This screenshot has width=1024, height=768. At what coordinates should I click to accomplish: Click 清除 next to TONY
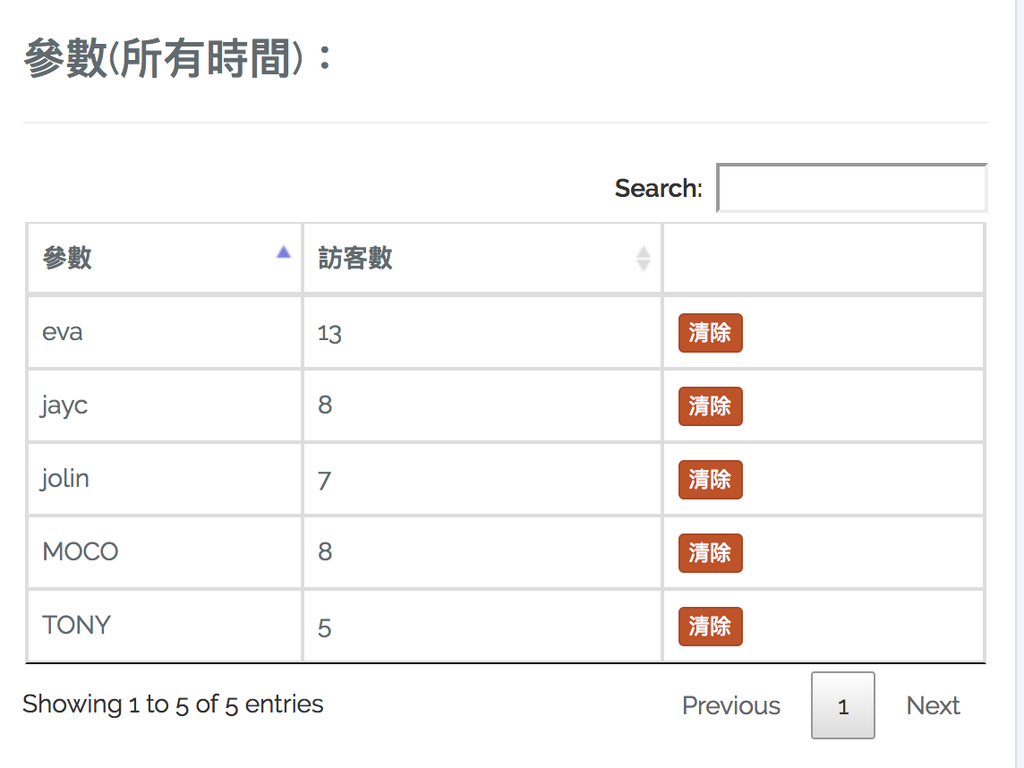pos(710,626)
